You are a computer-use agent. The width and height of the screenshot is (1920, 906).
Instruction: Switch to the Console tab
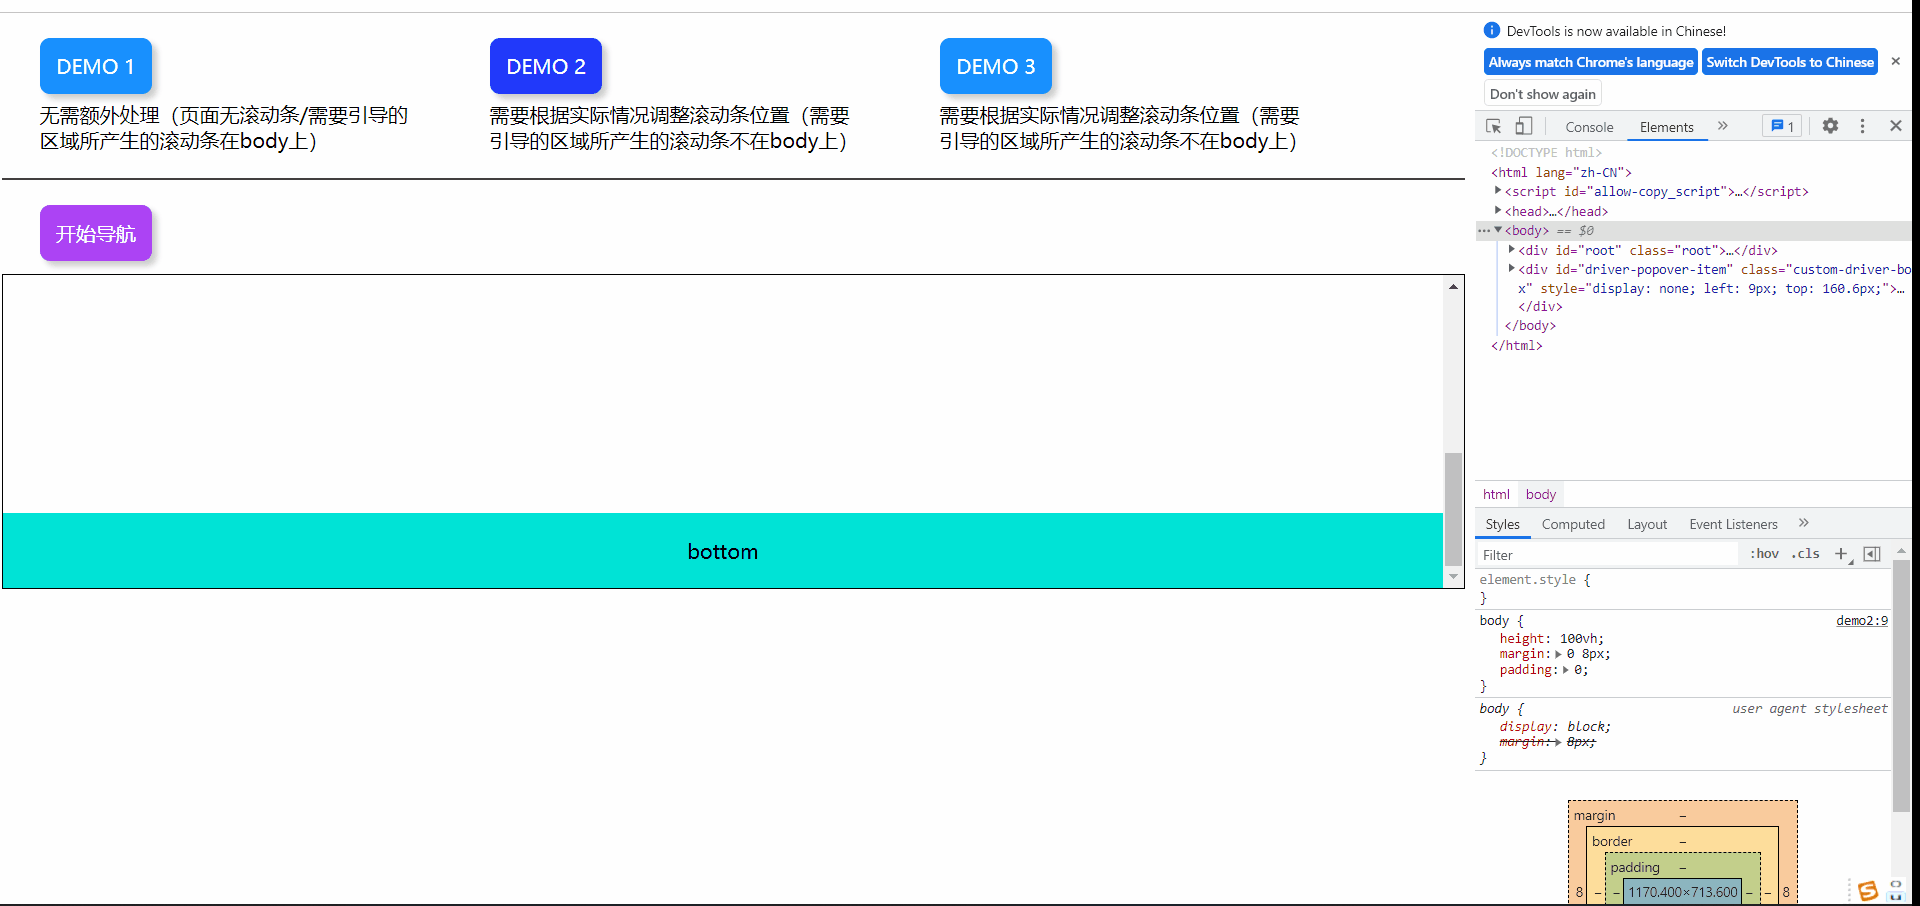click(x=1589, y=127)
